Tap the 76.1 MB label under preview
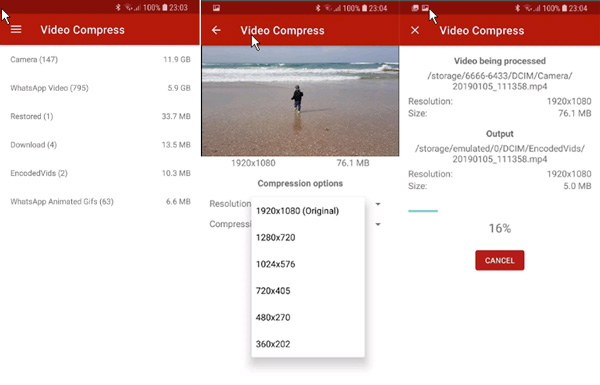The width and height of the screenshot is (600, 385). [x=353, y=163]
